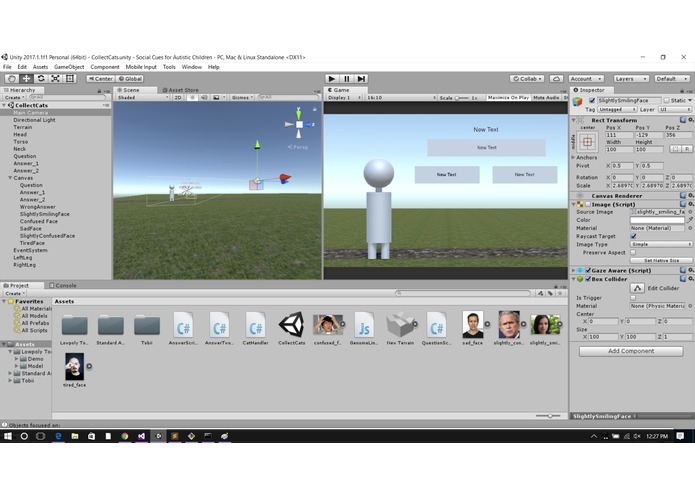The height and width of the screenshot is (494, 695).
Task: Select the CollectCats Unity scene asset
Action: coord(292,328)
